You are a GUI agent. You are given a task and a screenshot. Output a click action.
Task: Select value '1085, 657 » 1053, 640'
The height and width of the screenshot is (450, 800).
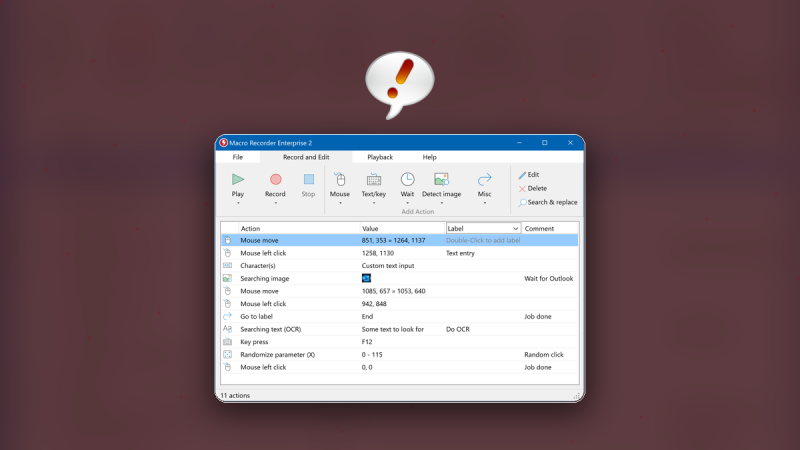click(393, 291)
